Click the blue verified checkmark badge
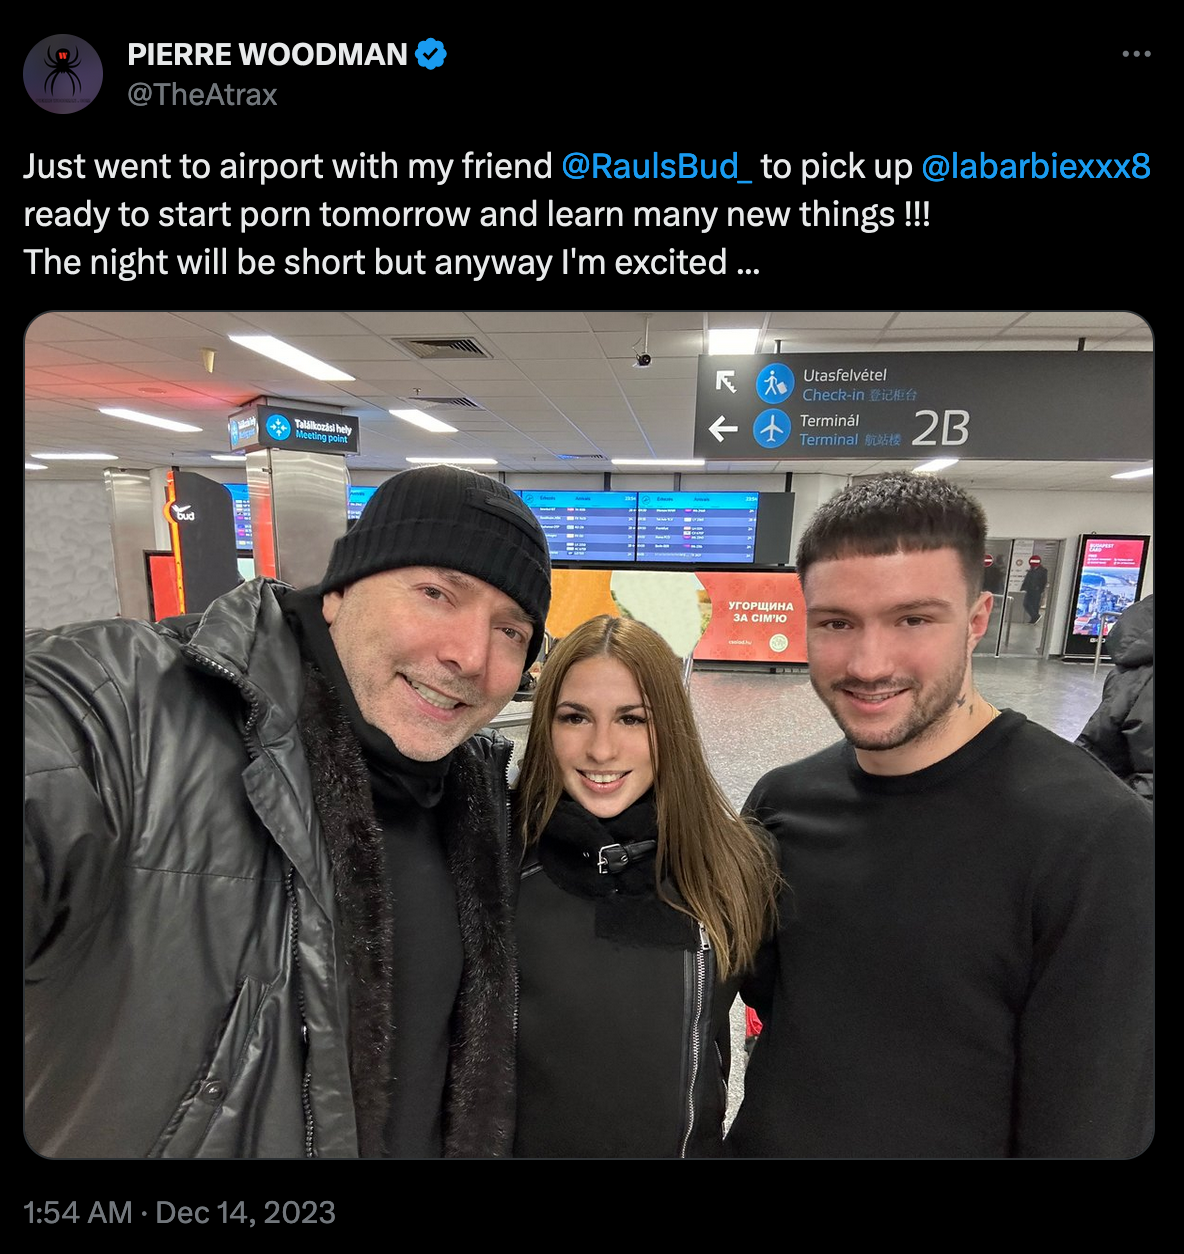The image size is (1184, 1254). 430,54
